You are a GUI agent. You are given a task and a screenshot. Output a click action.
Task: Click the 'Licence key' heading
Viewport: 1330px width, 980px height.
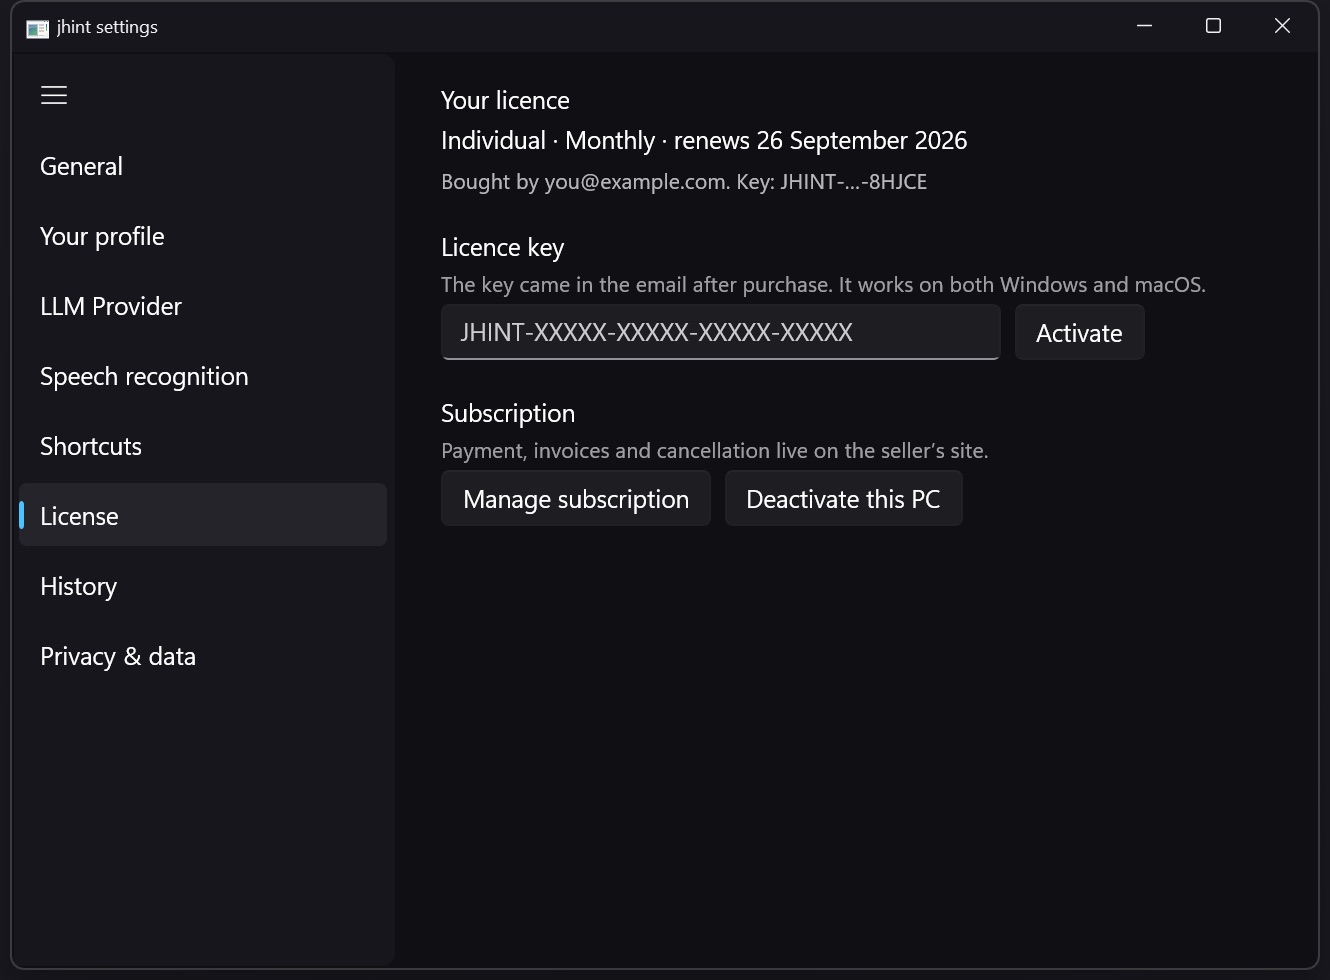pos(502,247)
